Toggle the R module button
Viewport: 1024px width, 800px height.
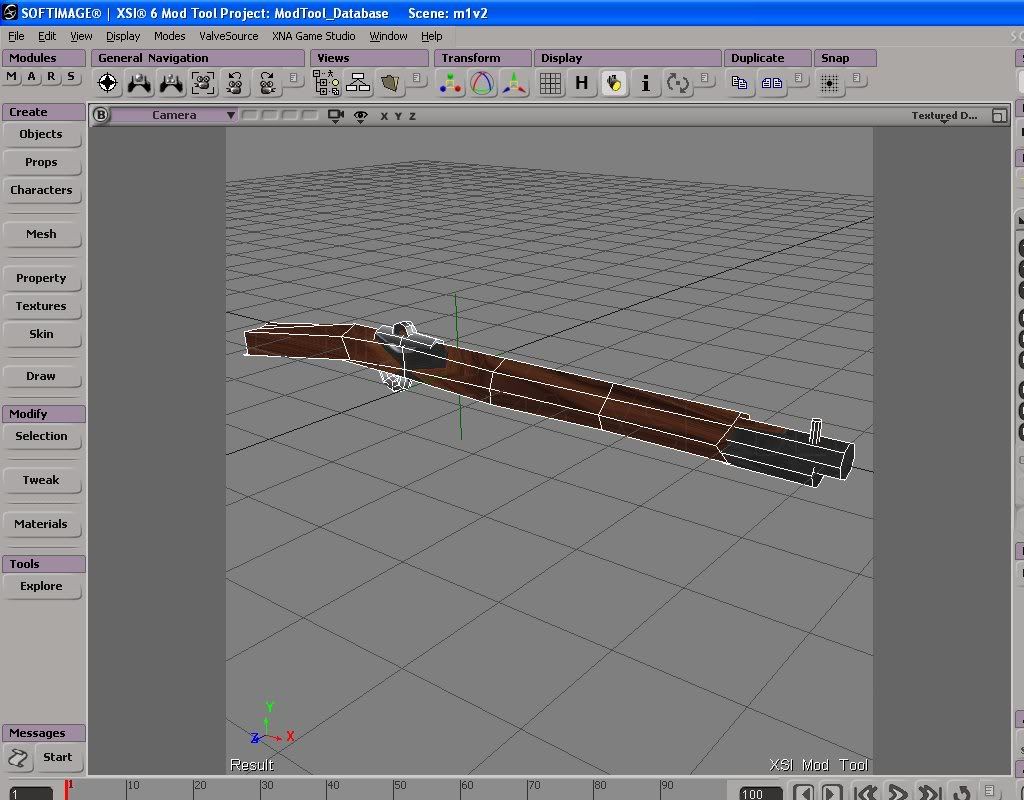51,77
